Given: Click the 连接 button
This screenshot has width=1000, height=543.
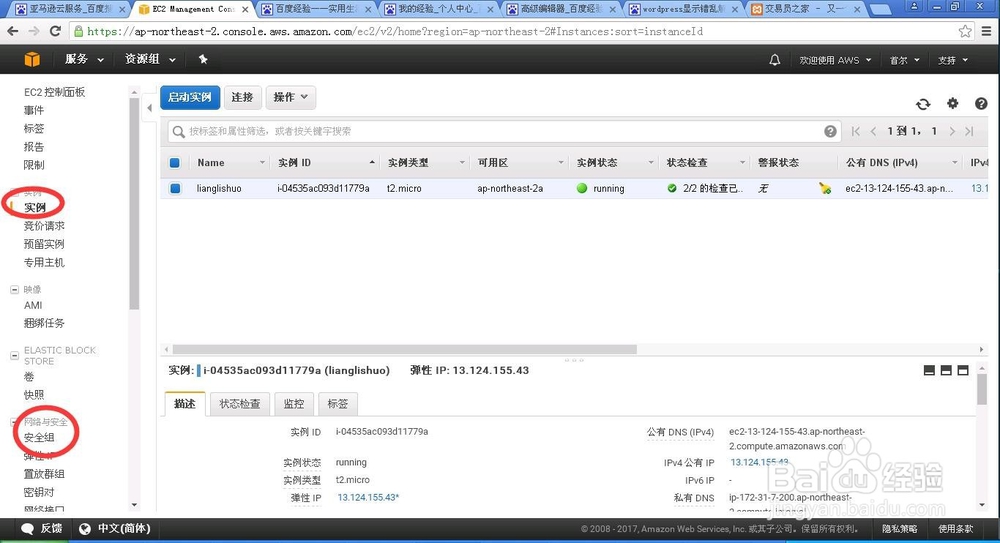Looking at the screenshot, I should pos(242,97).
